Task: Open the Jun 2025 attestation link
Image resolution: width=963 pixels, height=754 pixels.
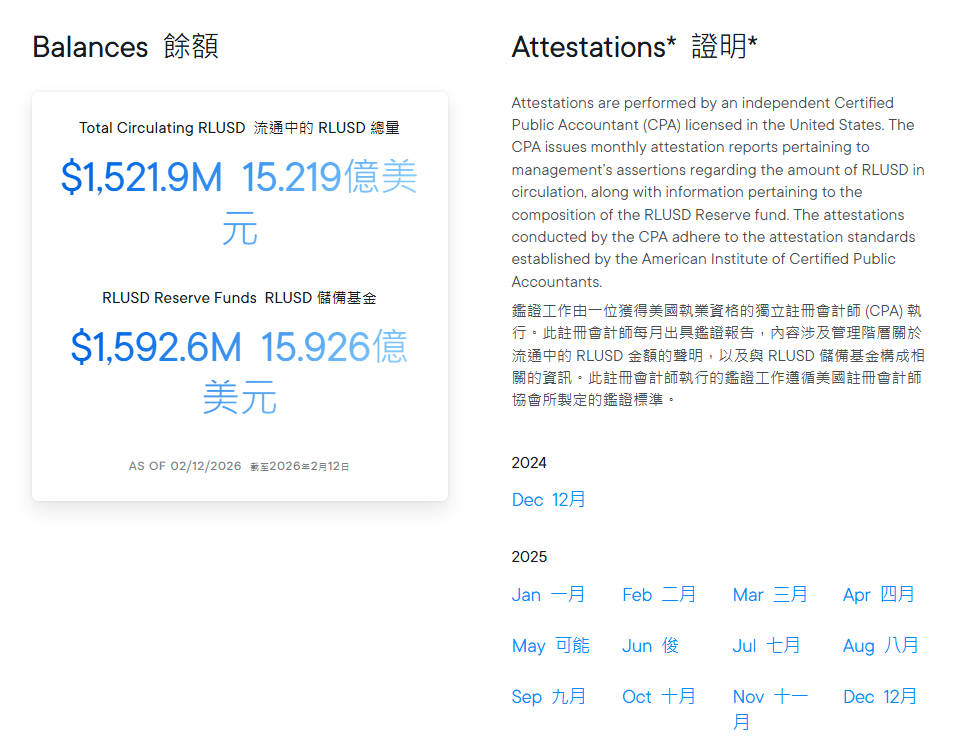Action: tap(650, 646)
